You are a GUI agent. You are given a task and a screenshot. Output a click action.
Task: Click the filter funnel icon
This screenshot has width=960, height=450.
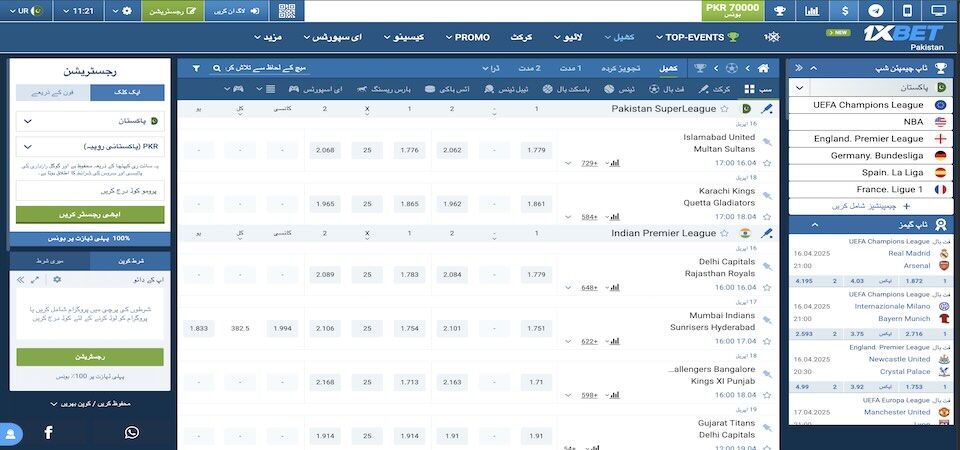coord(196,69)
